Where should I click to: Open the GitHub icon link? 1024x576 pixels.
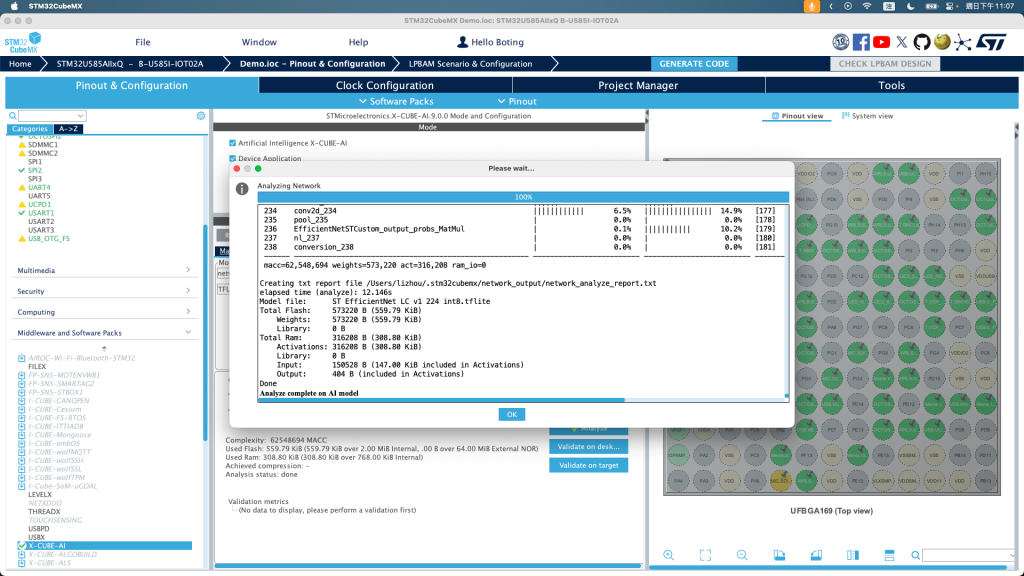click(921, 42)
